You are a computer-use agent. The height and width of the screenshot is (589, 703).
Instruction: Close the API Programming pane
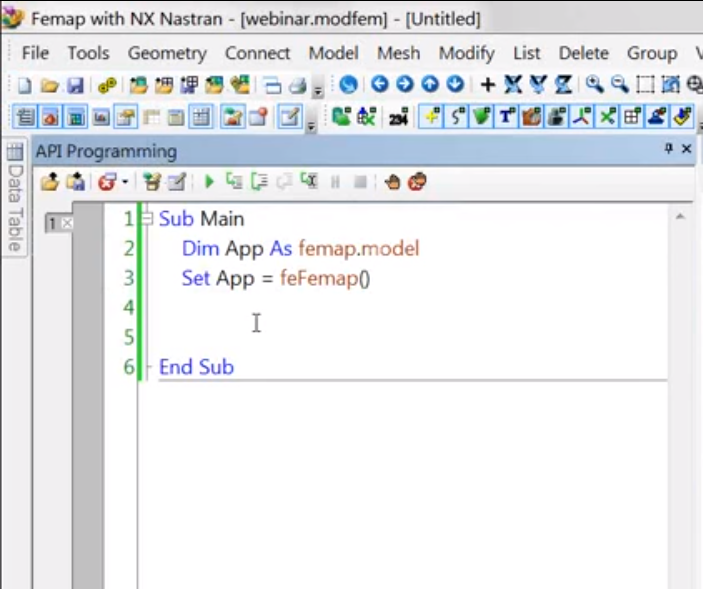click(x=687, y=149)
